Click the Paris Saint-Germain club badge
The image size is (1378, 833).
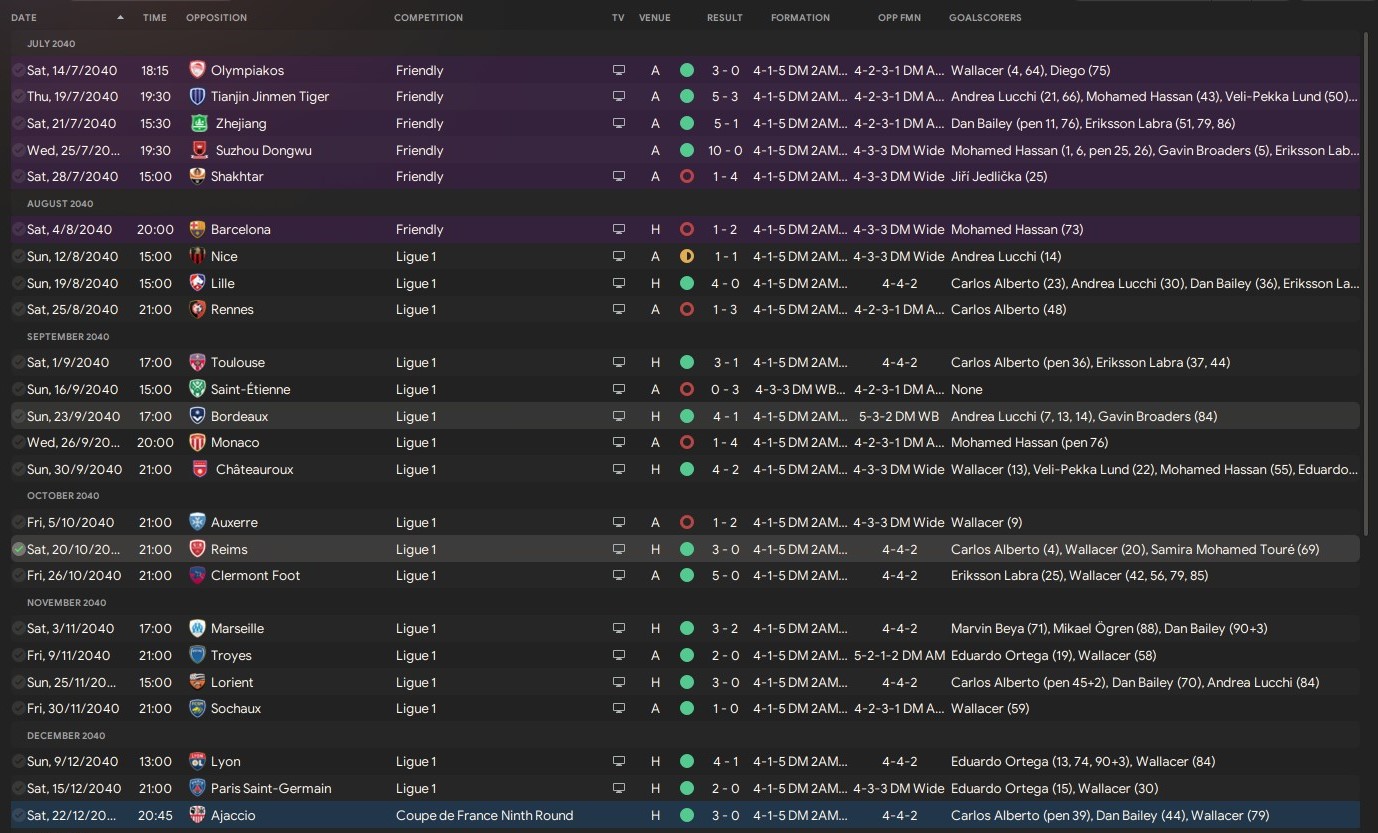[197, 788]
